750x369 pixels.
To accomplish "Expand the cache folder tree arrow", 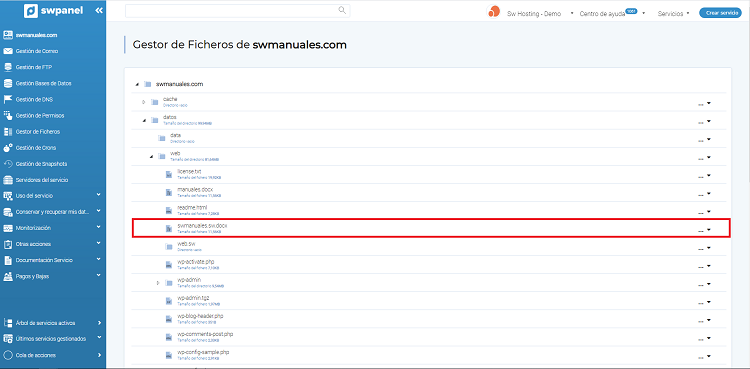I will 143,102.
